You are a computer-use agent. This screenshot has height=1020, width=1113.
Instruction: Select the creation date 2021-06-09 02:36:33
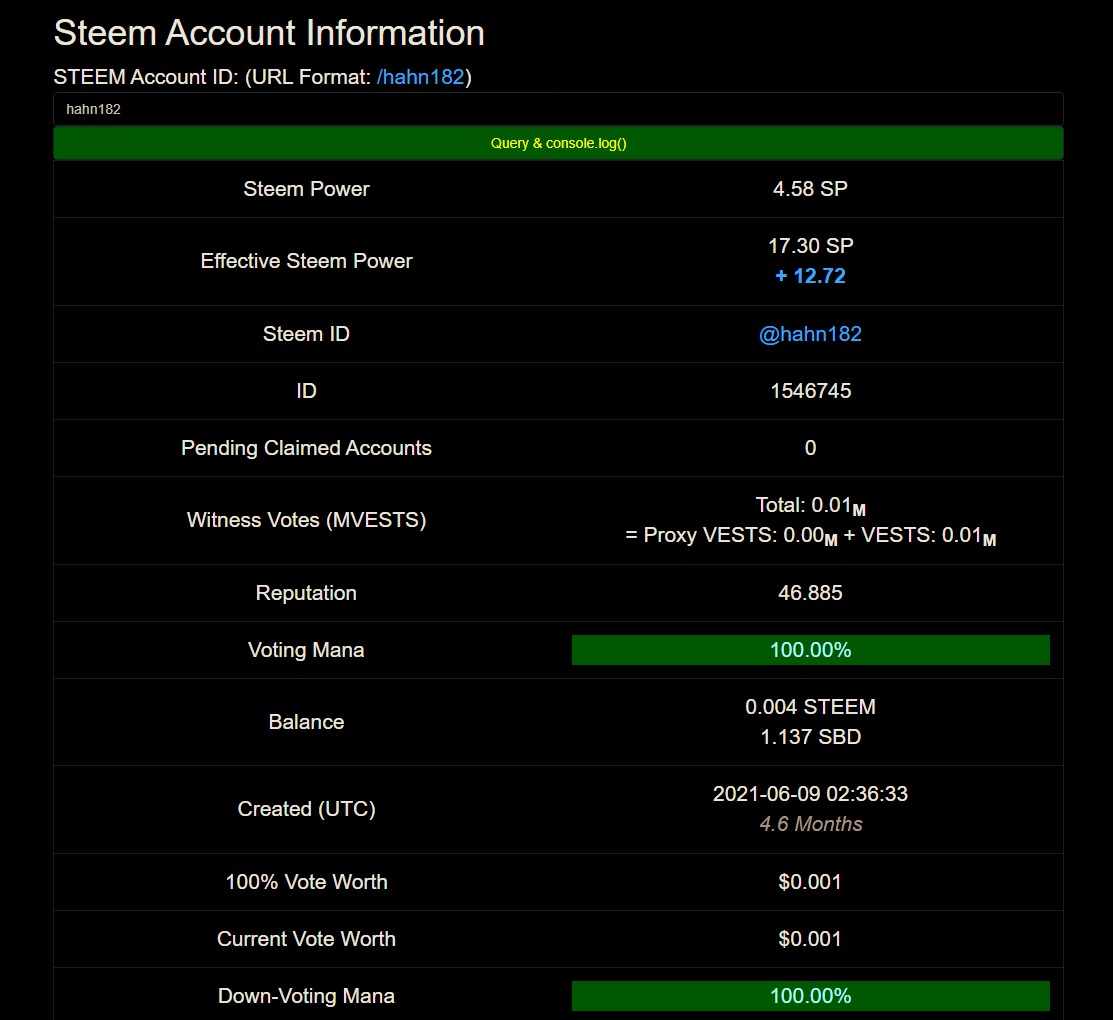(x=810, y=794)
